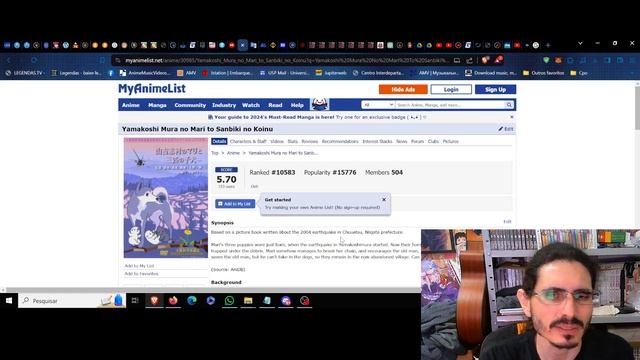This screenshot has height=360, width=640.
Task: Click the Brave shields lion icon
Action: (485, 60)
